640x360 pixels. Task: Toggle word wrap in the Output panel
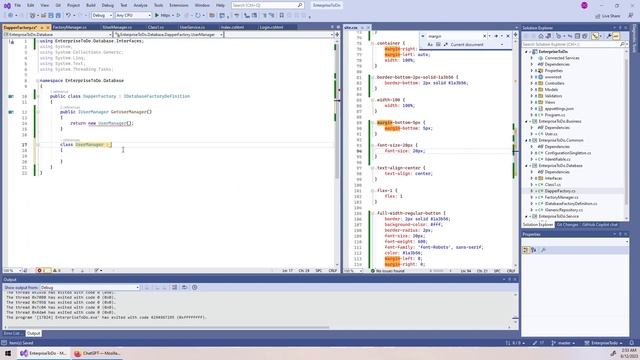coord(184,287)
